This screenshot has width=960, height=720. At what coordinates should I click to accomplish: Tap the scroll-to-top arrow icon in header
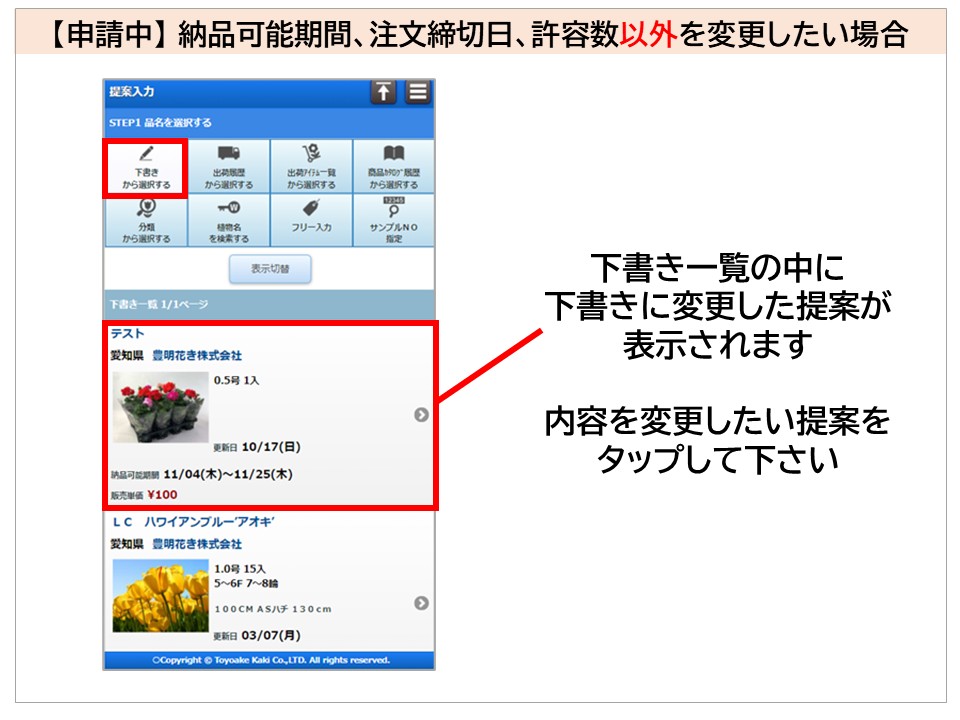tap(383, 92)
